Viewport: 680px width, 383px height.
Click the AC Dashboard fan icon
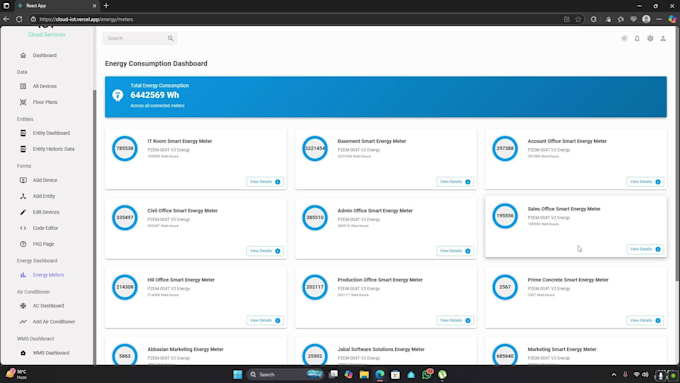23,306
